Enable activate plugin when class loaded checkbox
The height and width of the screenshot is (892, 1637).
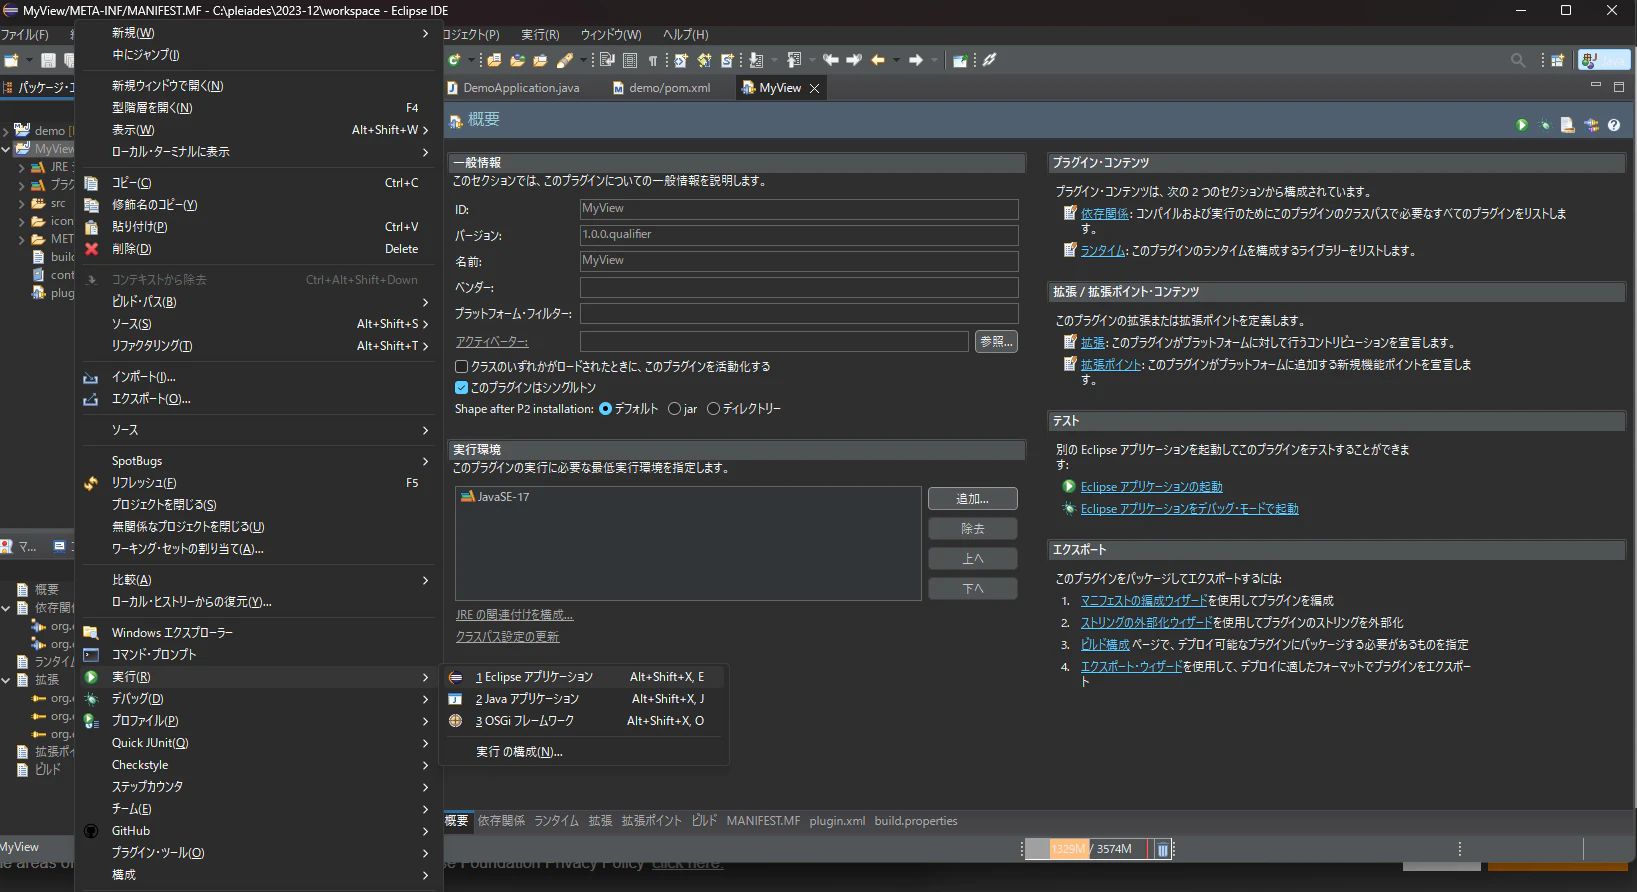462,367
